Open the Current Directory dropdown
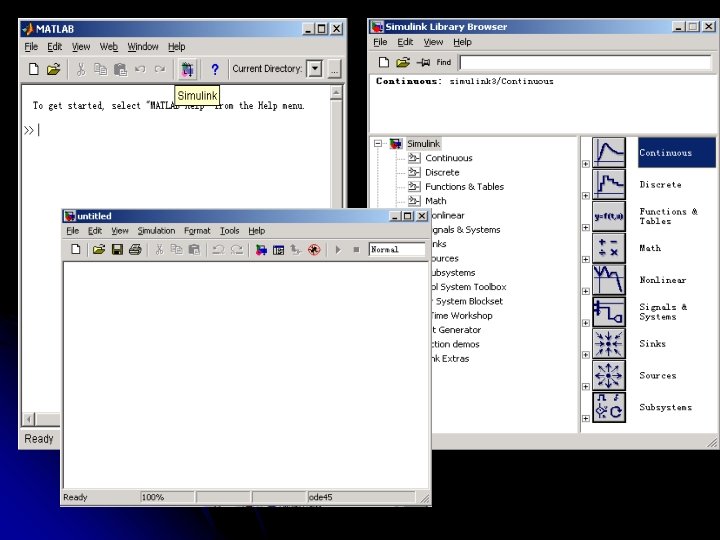The width and height of the screenshot is (720, 540). (315, 69)
